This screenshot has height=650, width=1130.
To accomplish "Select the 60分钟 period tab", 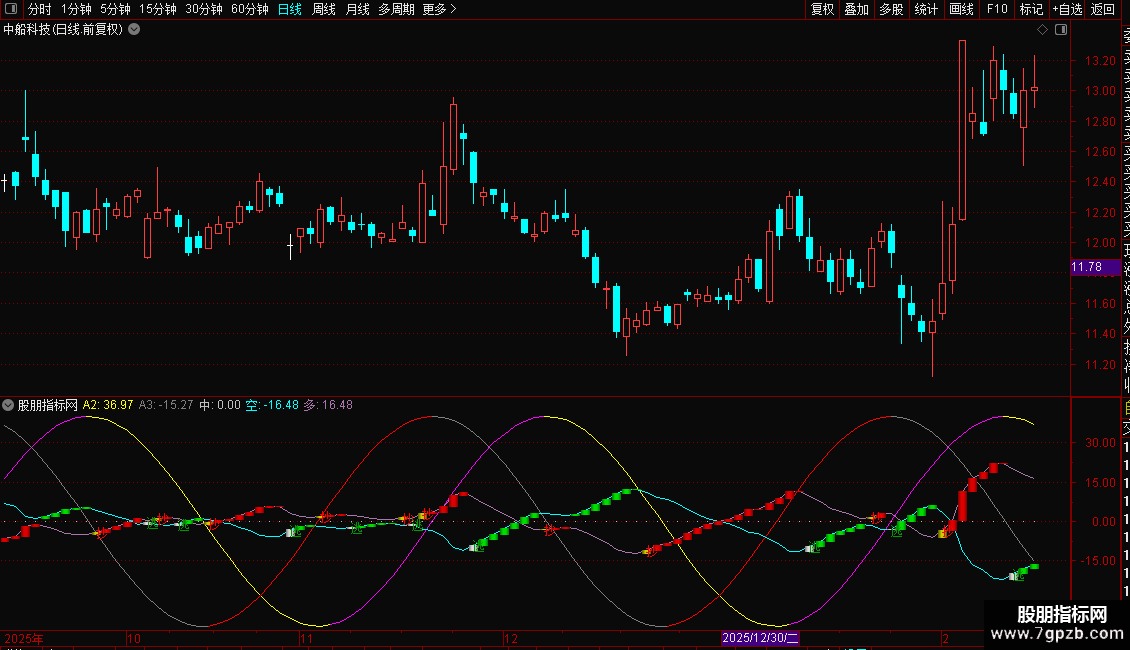I will [250, 9].
